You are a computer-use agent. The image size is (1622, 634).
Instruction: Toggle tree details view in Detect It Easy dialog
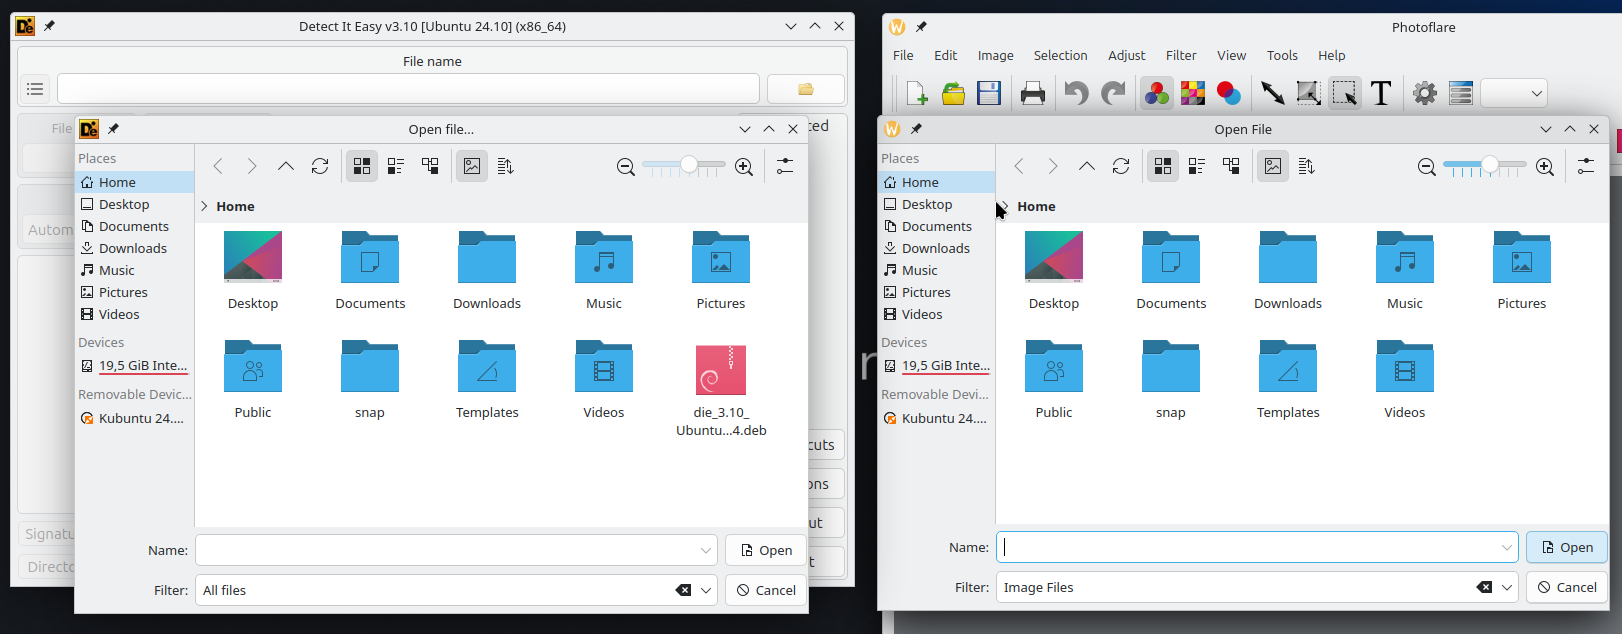point(430,166)
